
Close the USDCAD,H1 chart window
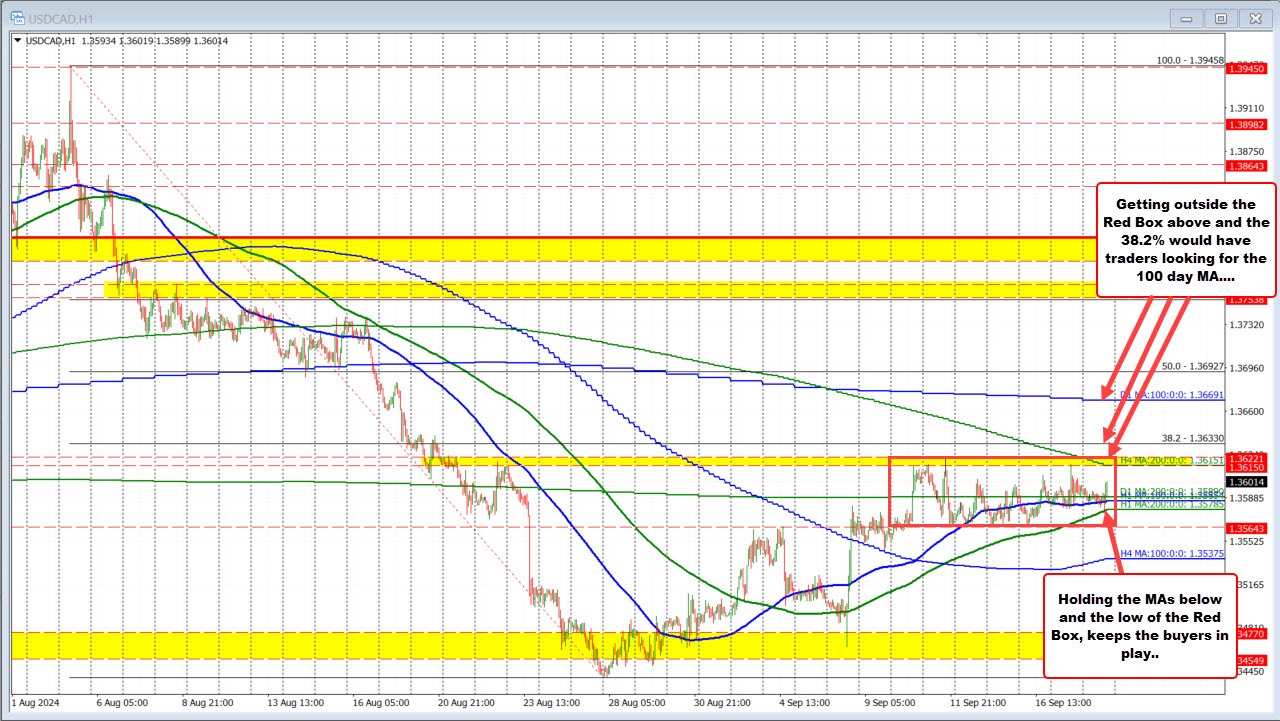click(x=1253, y=18)
